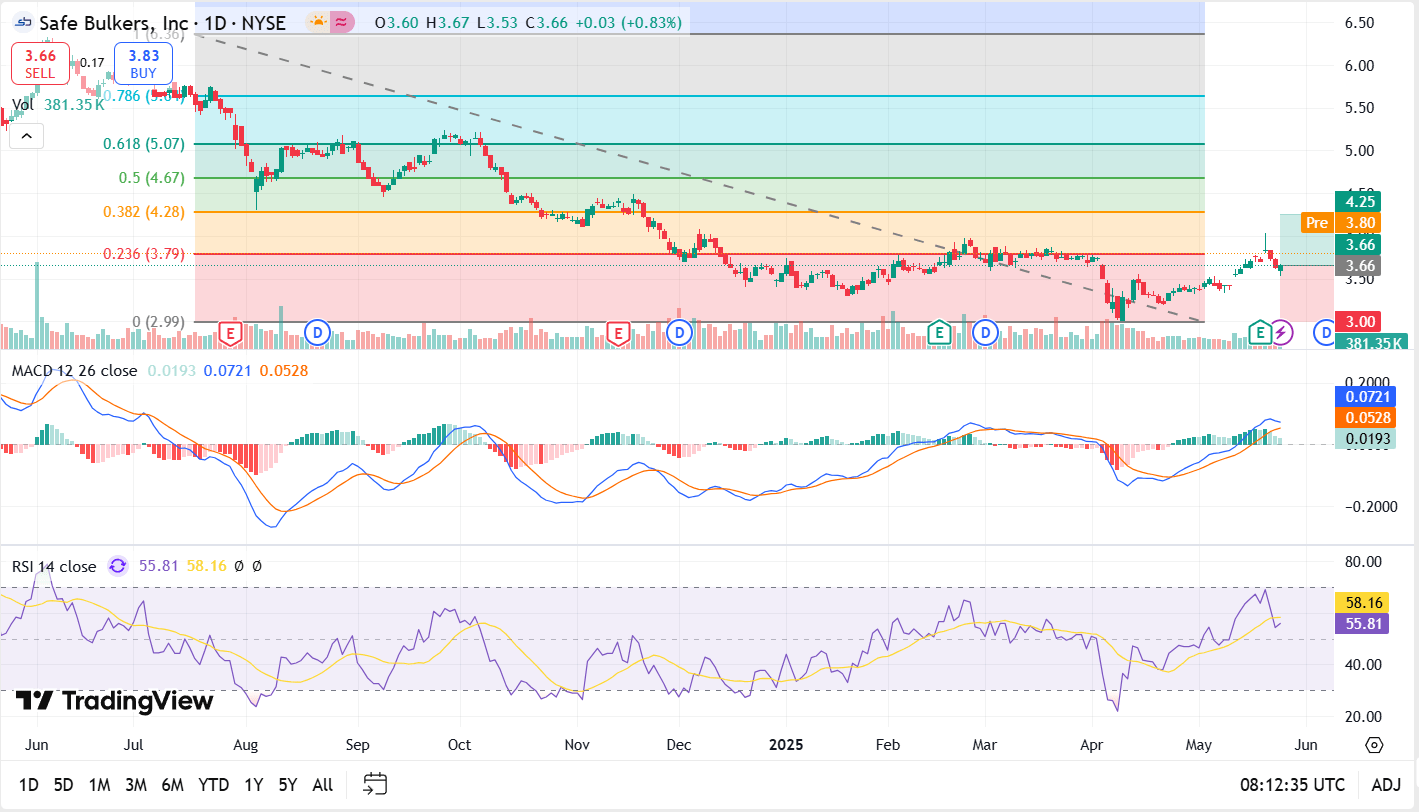Open the Go to date calendar picker
The image size is (1419, 812).
[x=374, y=785]
